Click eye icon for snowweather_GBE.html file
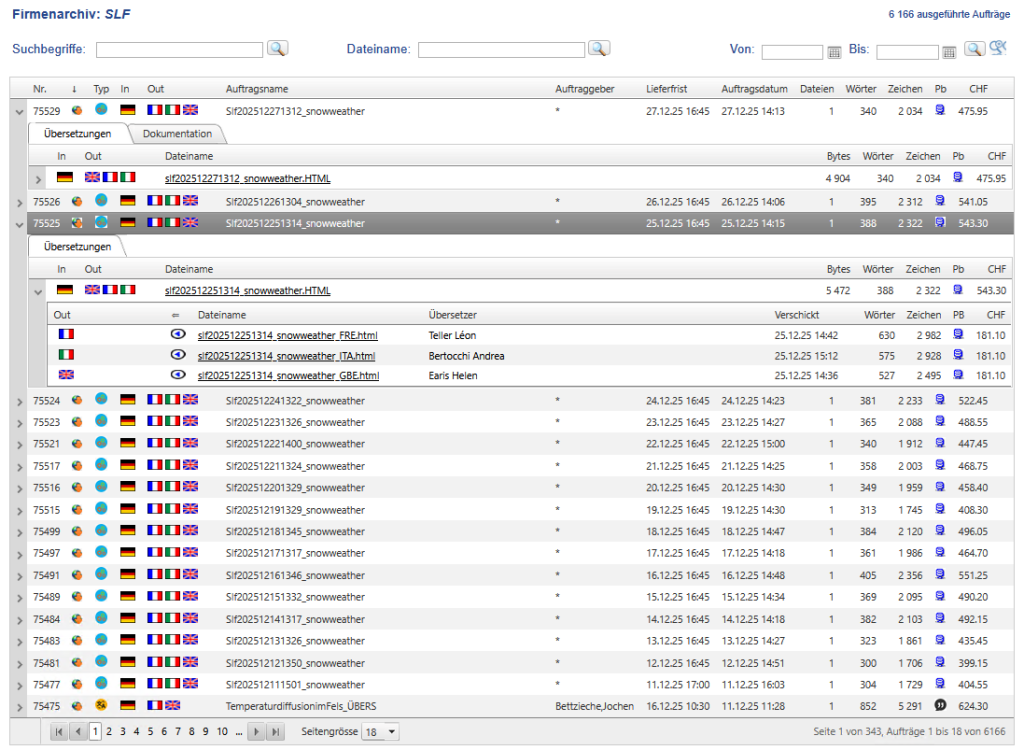Screen dimensions: 1024x750 [178, 376]
